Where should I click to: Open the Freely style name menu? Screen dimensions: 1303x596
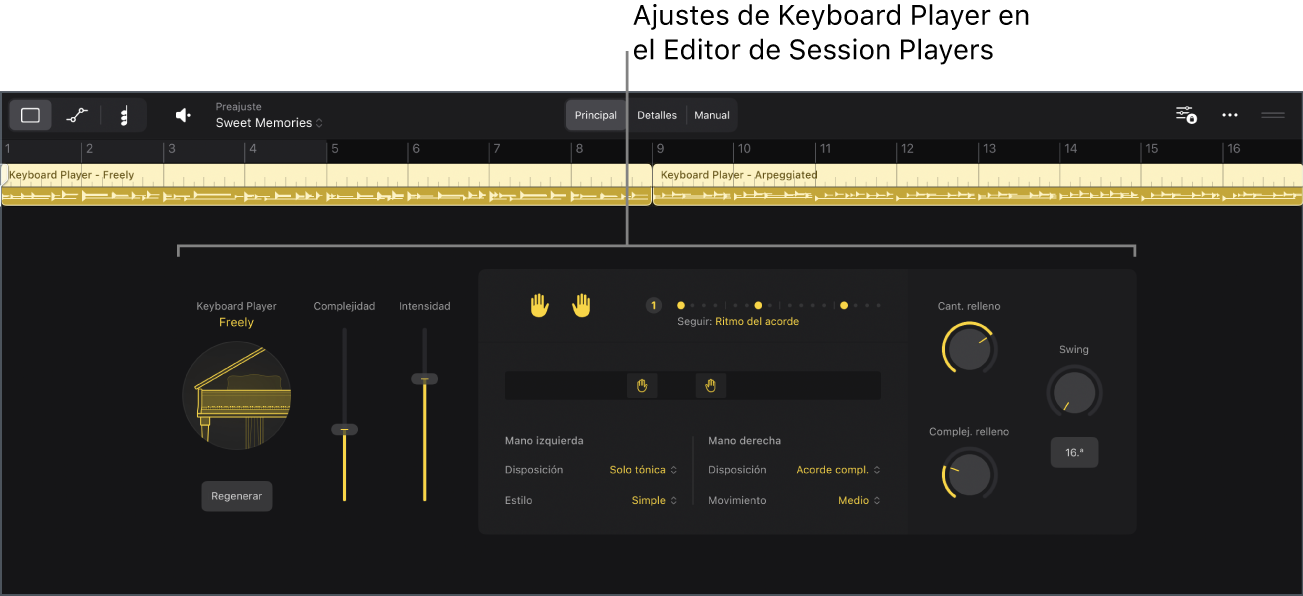[237, 322]
